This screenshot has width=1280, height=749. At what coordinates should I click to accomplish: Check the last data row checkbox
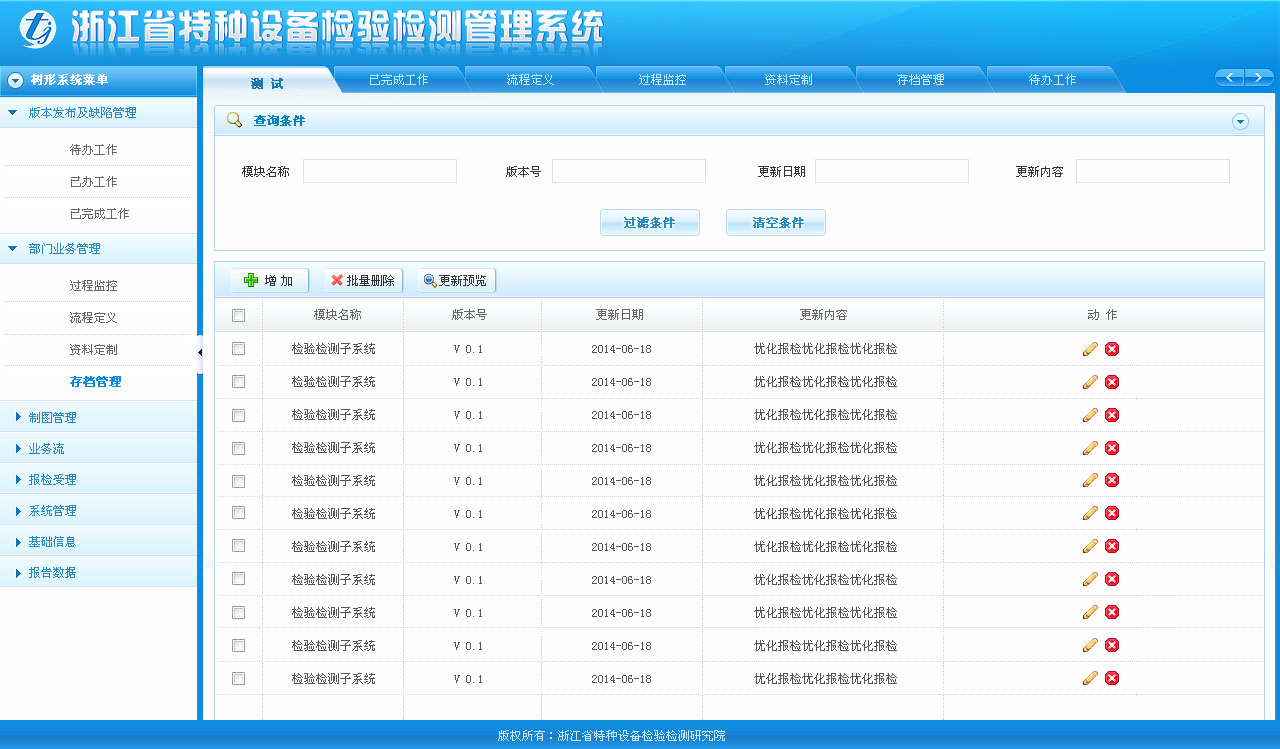(238, 678)
